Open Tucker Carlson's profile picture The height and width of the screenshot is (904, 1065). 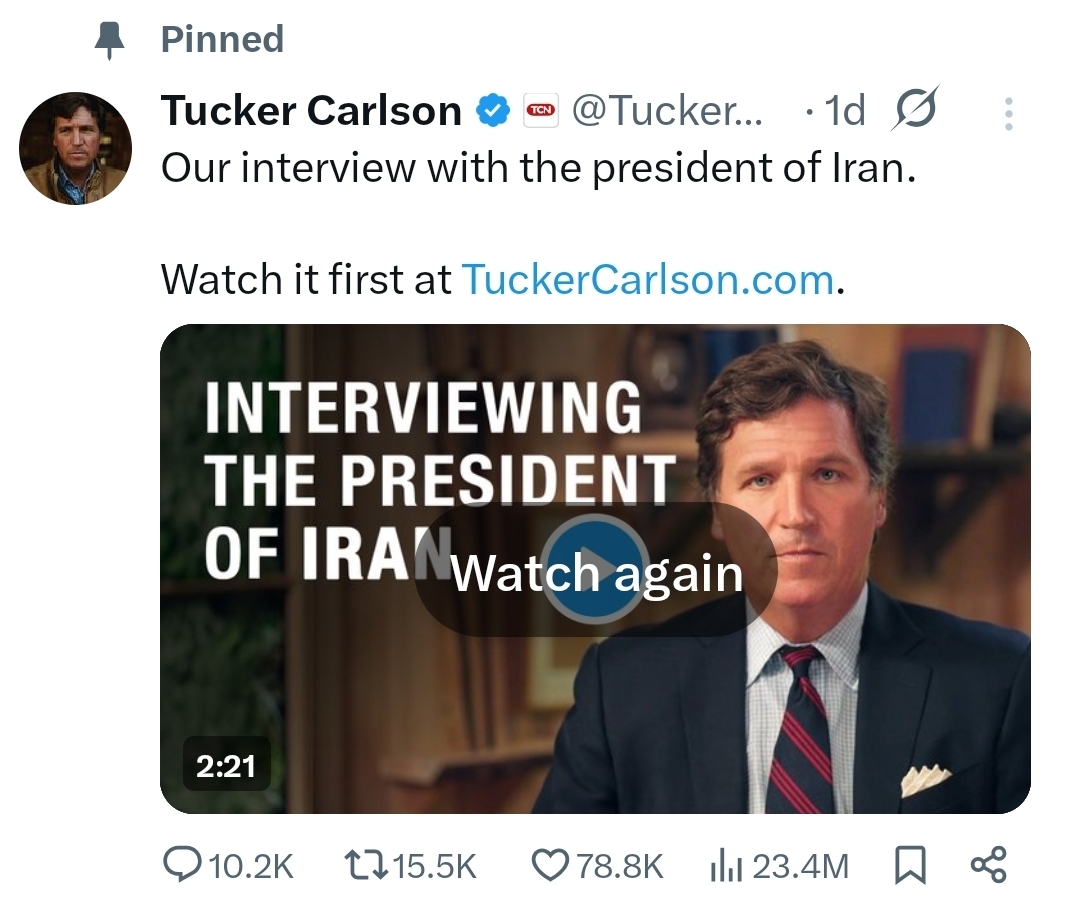[x=76, y=148]
